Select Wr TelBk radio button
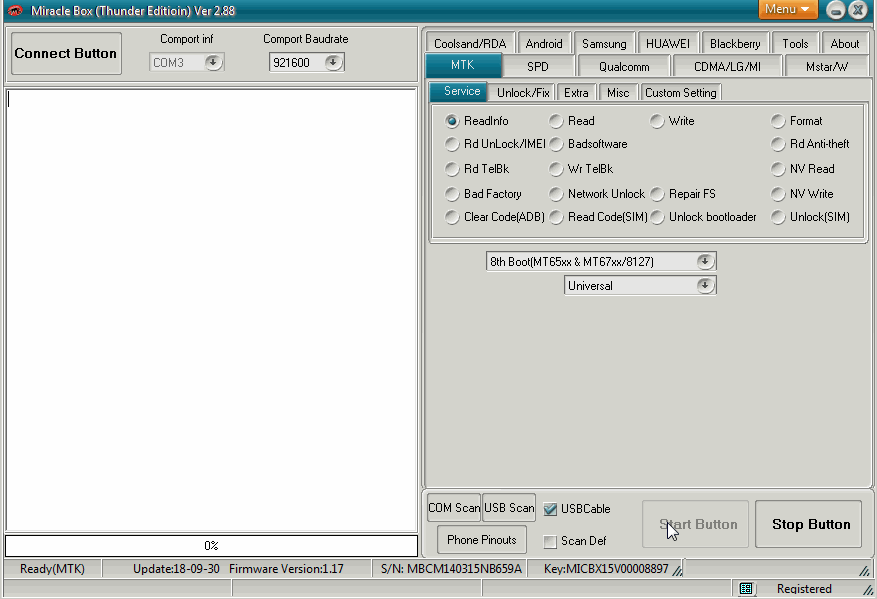Image resolution: width=877 pixels, height=599 pixels. point(556,169)
